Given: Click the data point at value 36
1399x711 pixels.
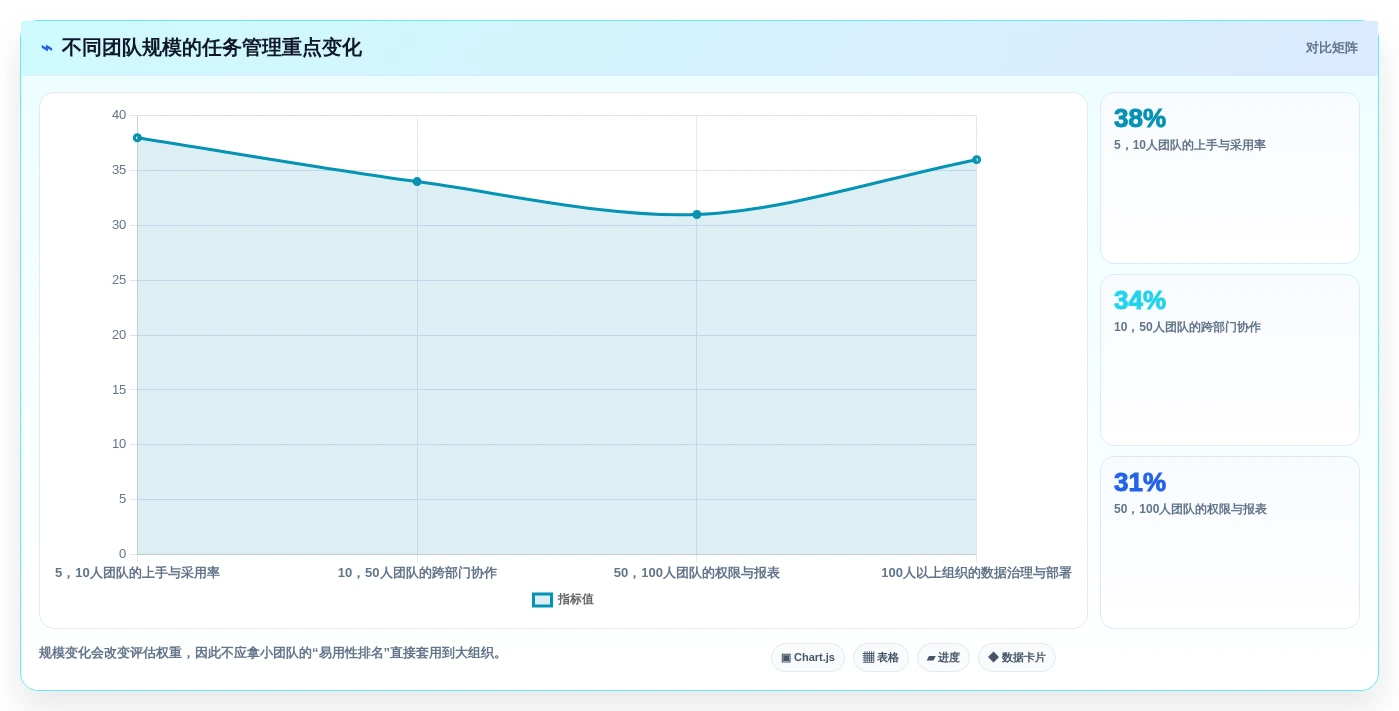Looking at the screenshot, I should [977, 160].
